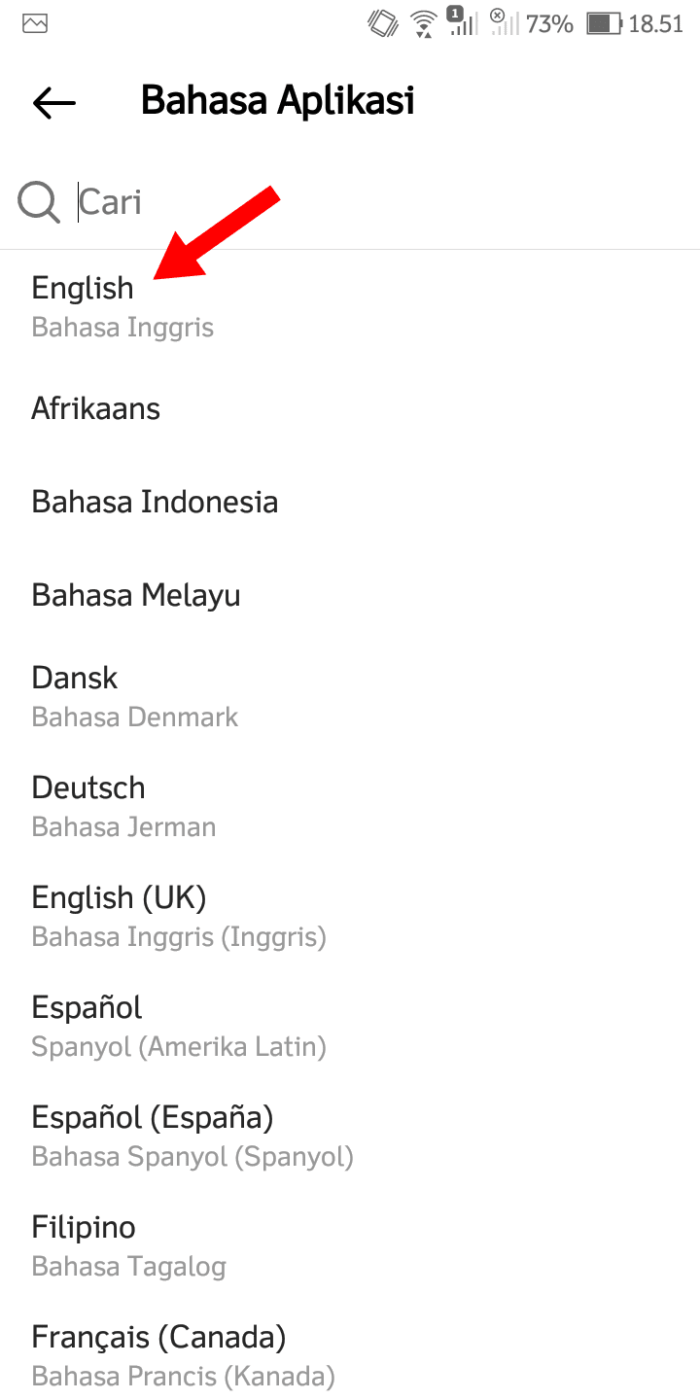Choose Français (Canada)
This screenshot has width=700, height=1400.
pyautogui.click(x=158, y=1336)
